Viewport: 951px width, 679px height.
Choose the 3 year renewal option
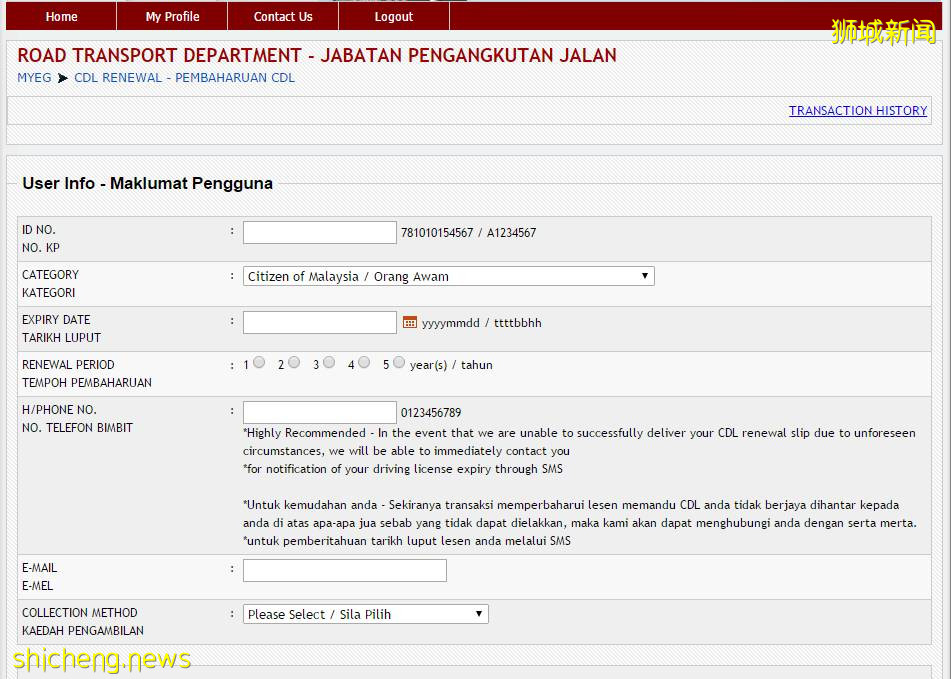(x=329, y=363)
